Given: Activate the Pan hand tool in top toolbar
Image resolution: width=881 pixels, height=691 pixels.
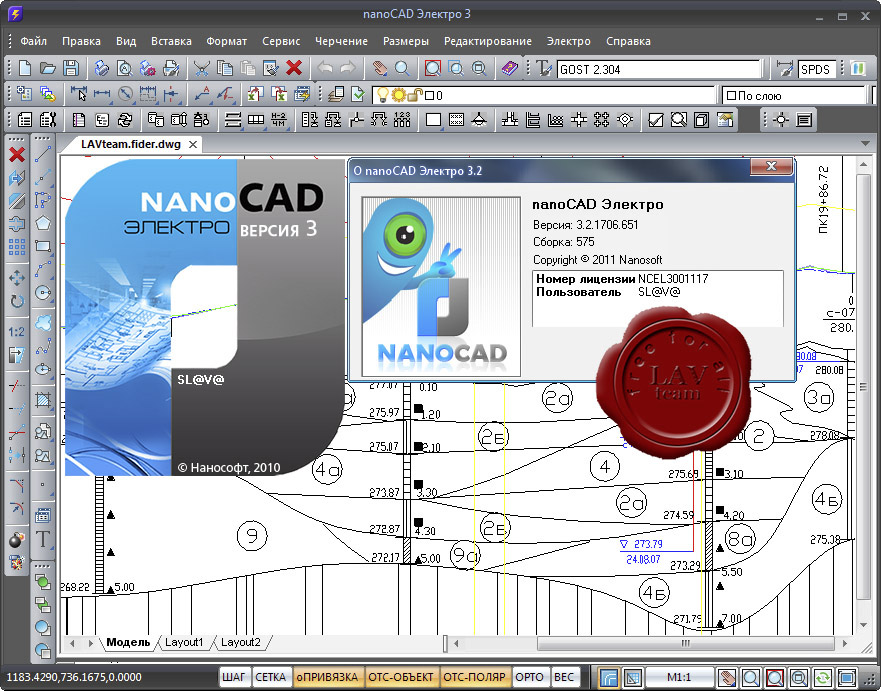Looking at the screenshot, I should (x=380, y=69).
